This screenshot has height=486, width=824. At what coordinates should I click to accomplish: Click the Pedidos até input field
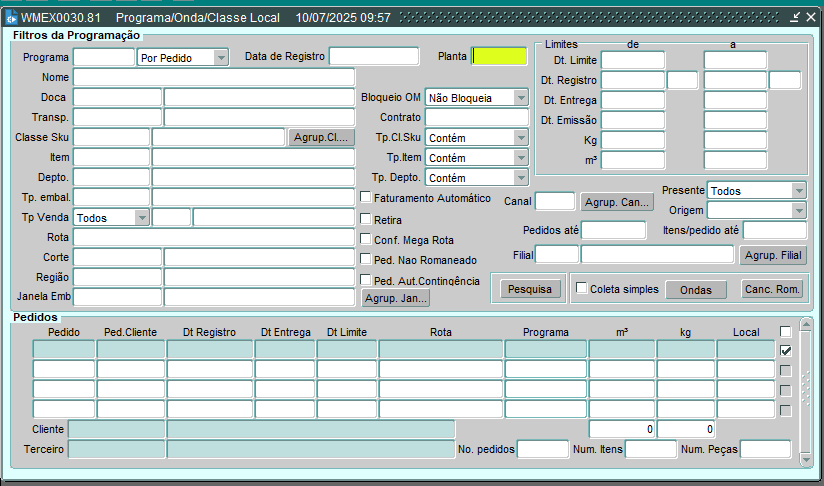click(x=613, y=230)
